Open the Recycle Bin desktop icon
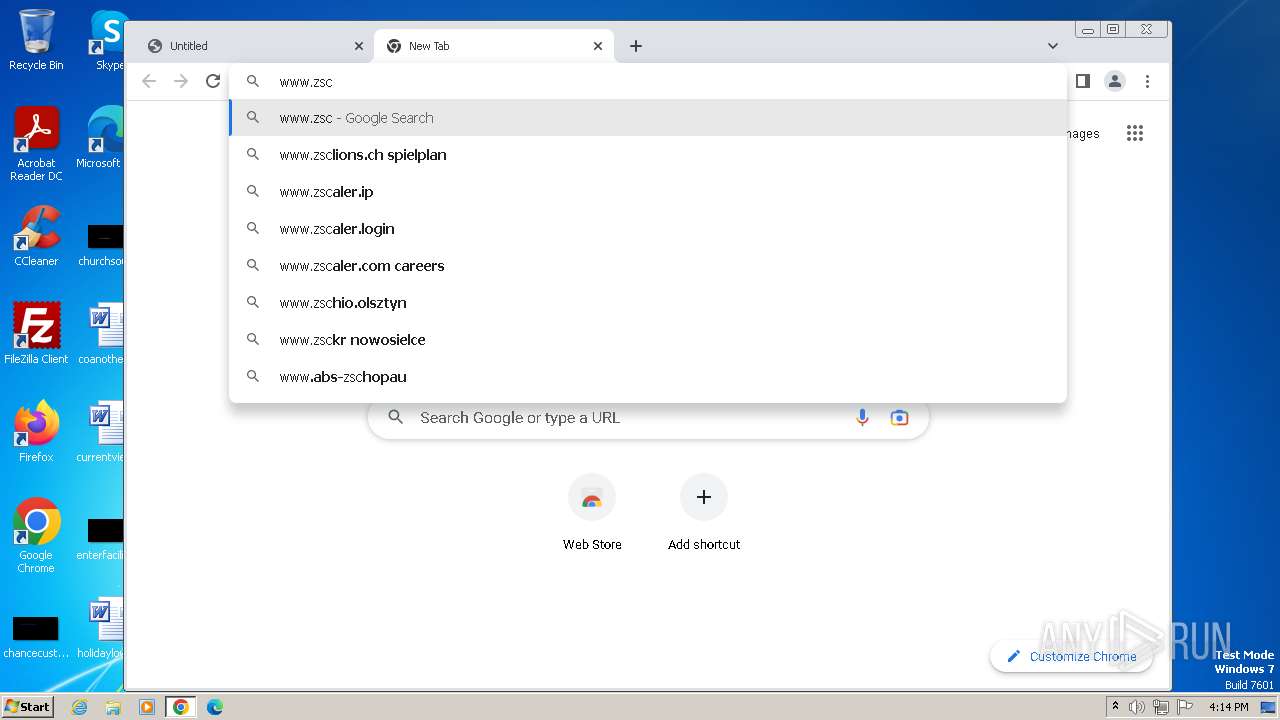1280x720 pixels. click(x=36, y=40)
